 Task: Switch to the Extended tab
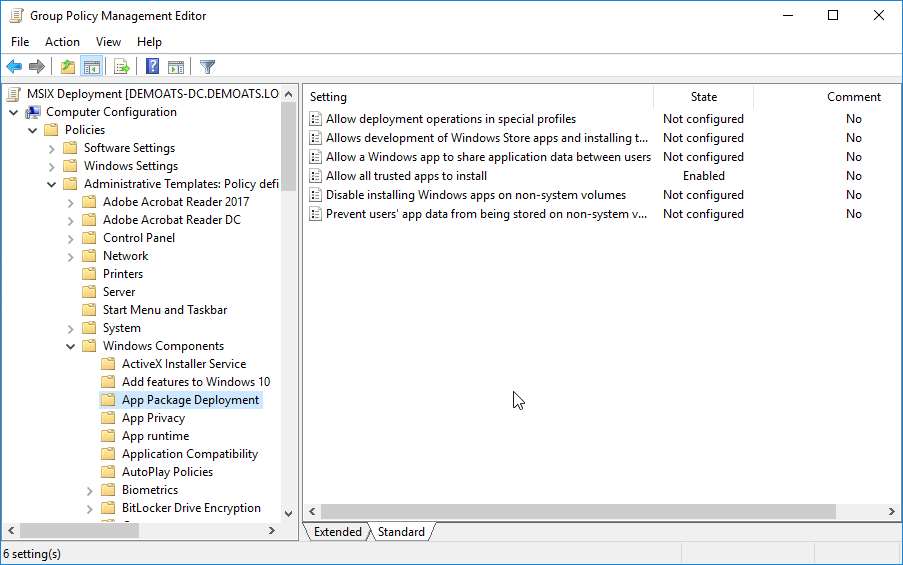[337, 532]
